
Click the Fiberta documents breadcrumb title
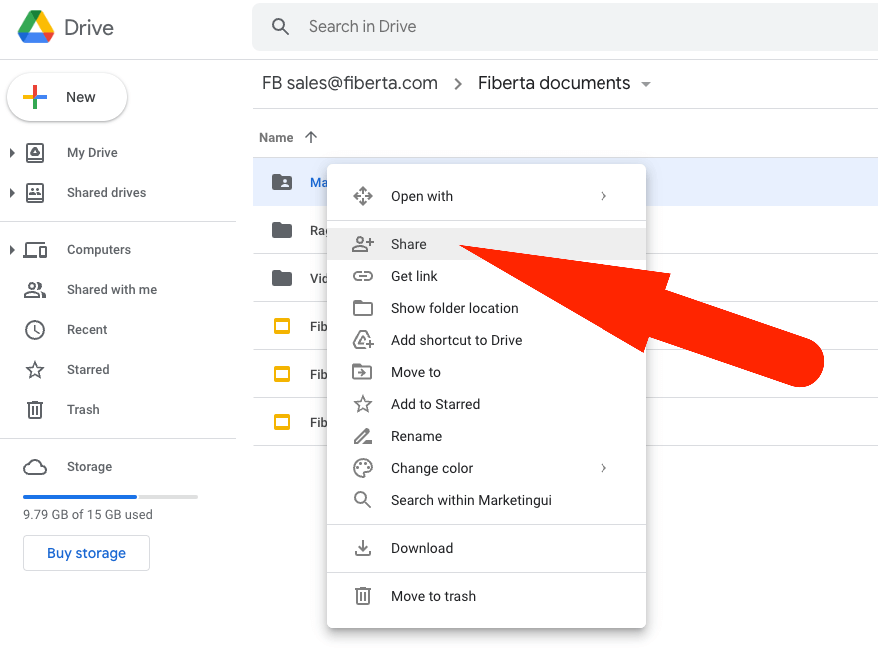[554, 83]
